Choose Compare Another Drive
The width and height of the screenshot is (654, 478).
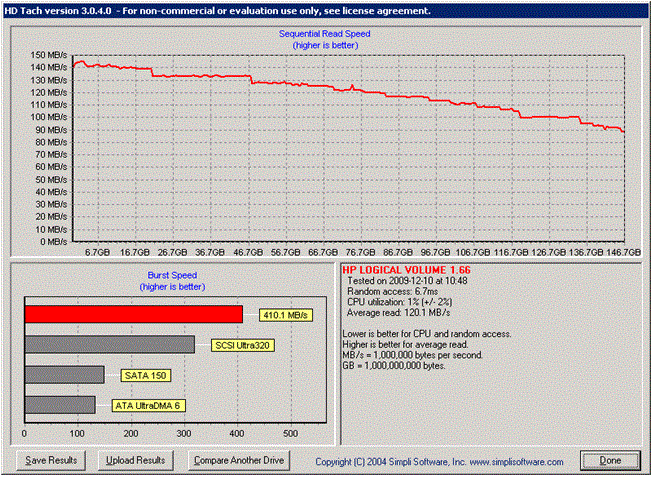click(239, 460)
